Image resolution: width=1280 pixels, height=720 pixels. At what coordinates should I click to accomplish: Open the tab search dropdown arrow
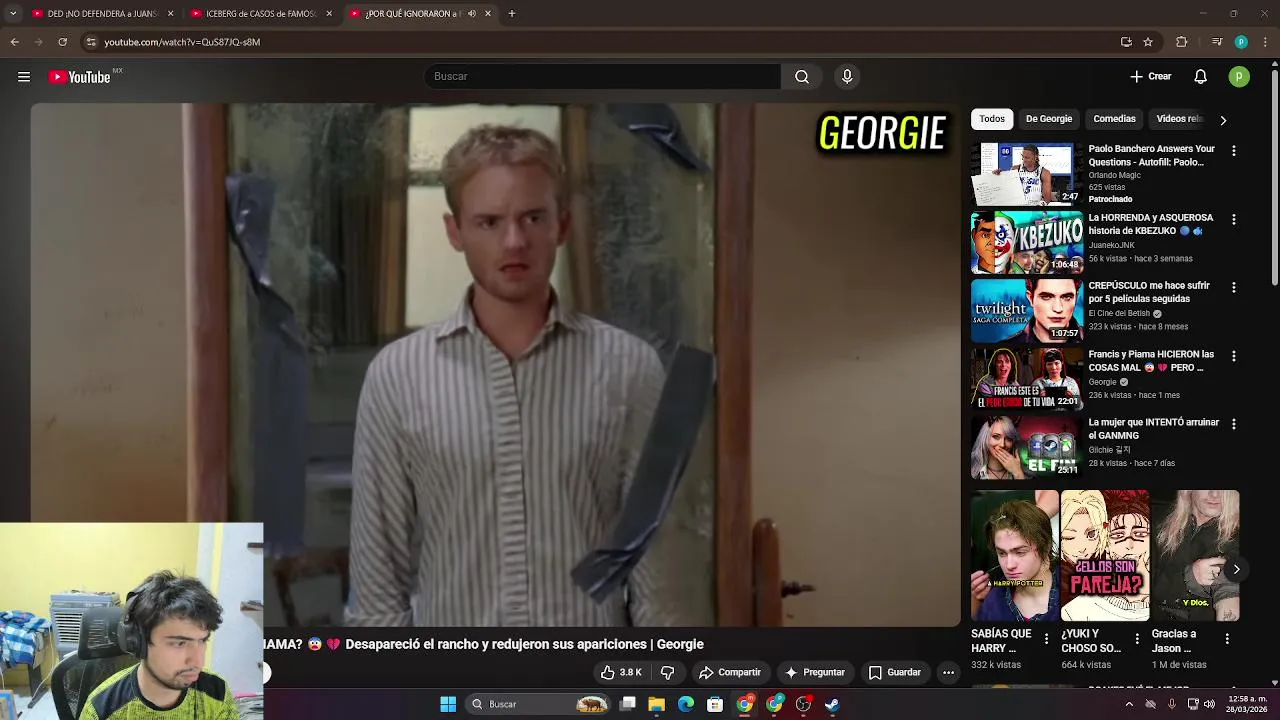(12, 14)
